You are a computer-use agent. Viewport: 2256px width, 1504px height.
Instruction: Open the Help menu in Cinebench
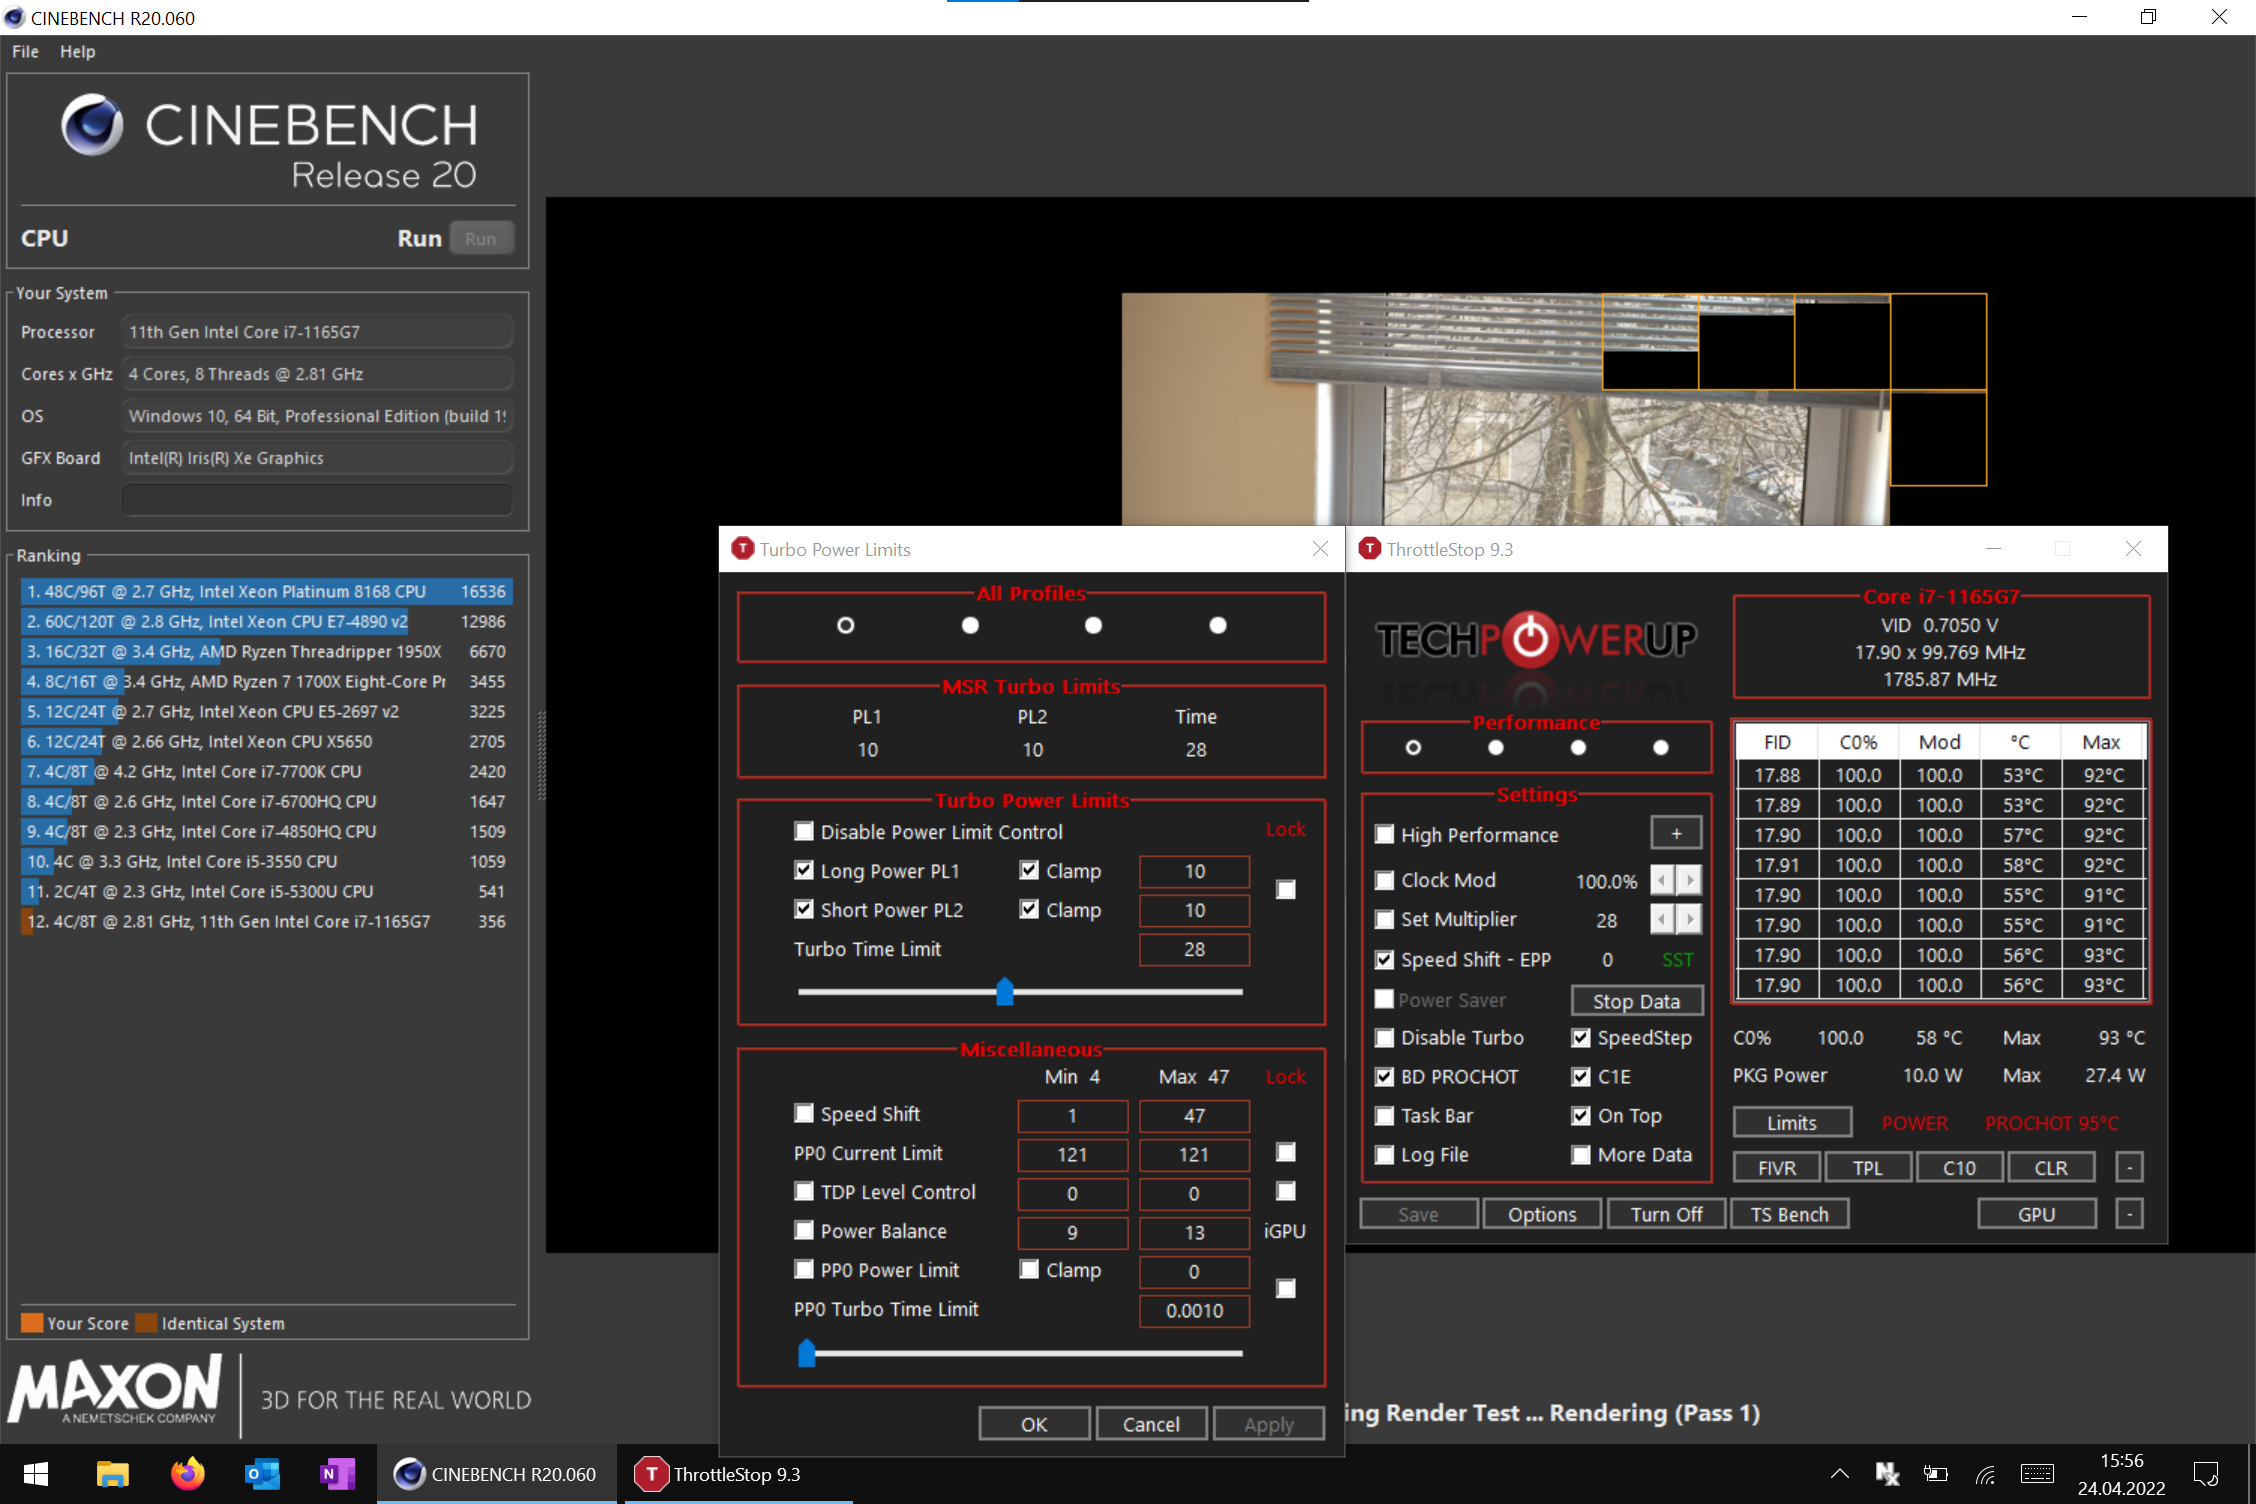pyautogui.click(x=77, y=52)
